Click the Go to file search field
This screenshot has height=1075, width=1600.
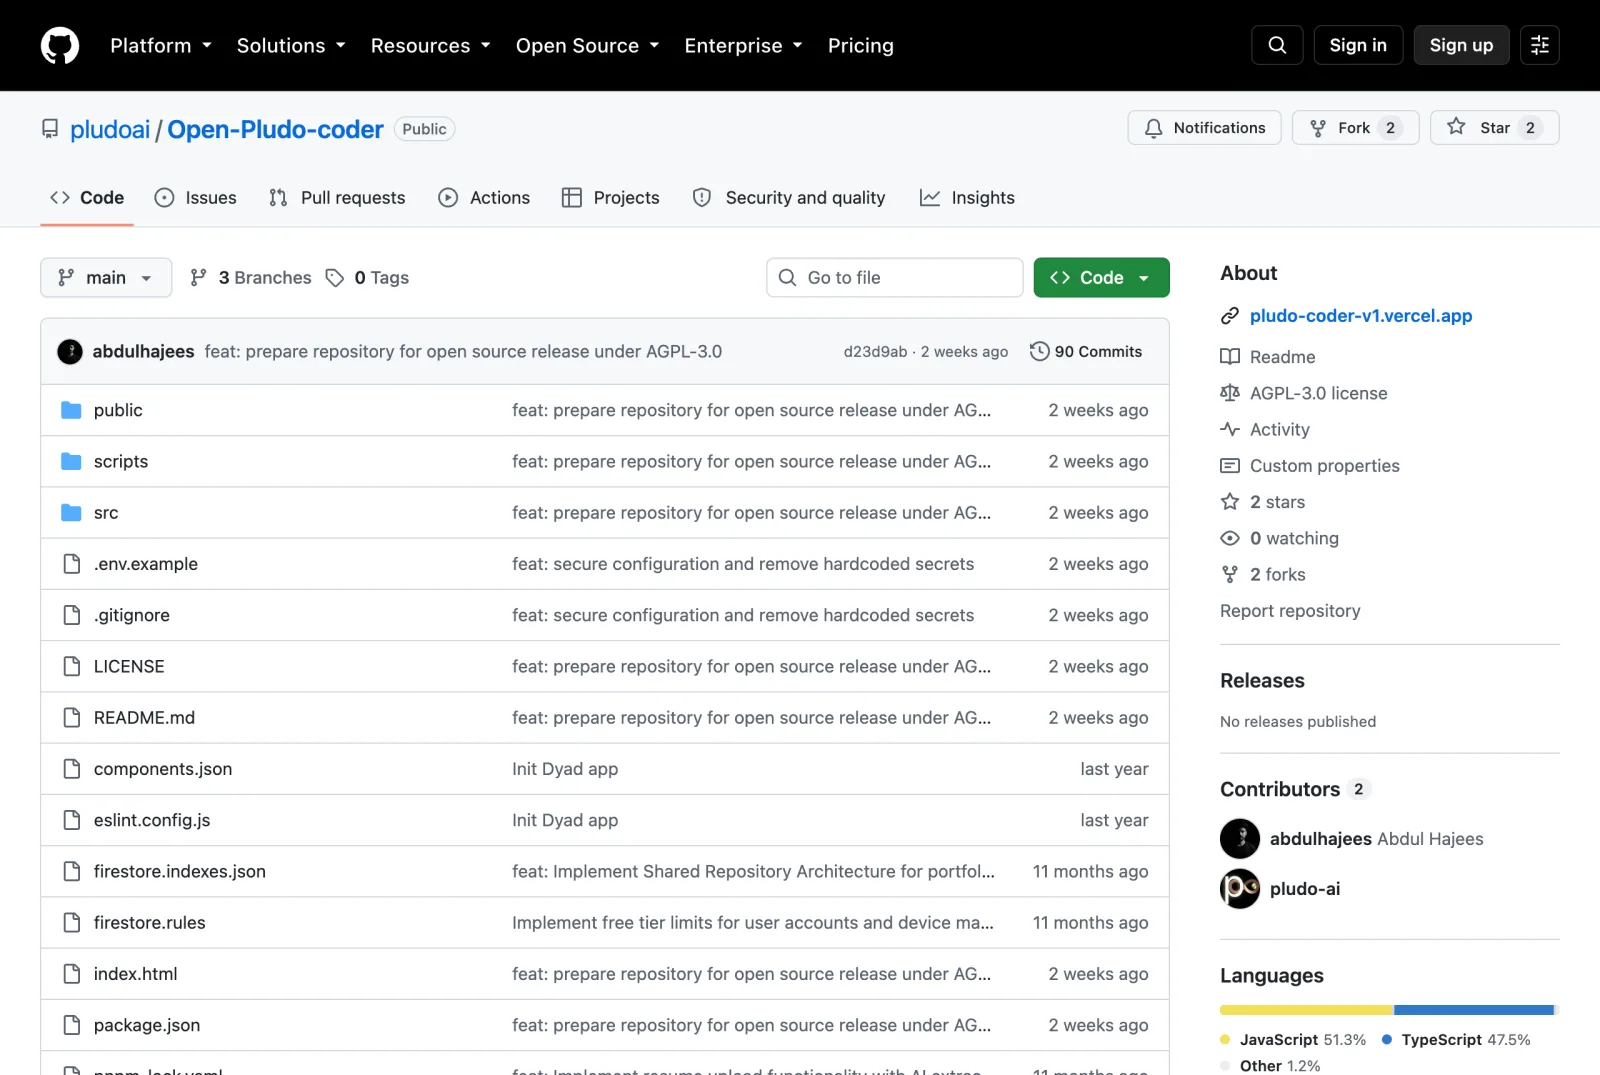895,278
